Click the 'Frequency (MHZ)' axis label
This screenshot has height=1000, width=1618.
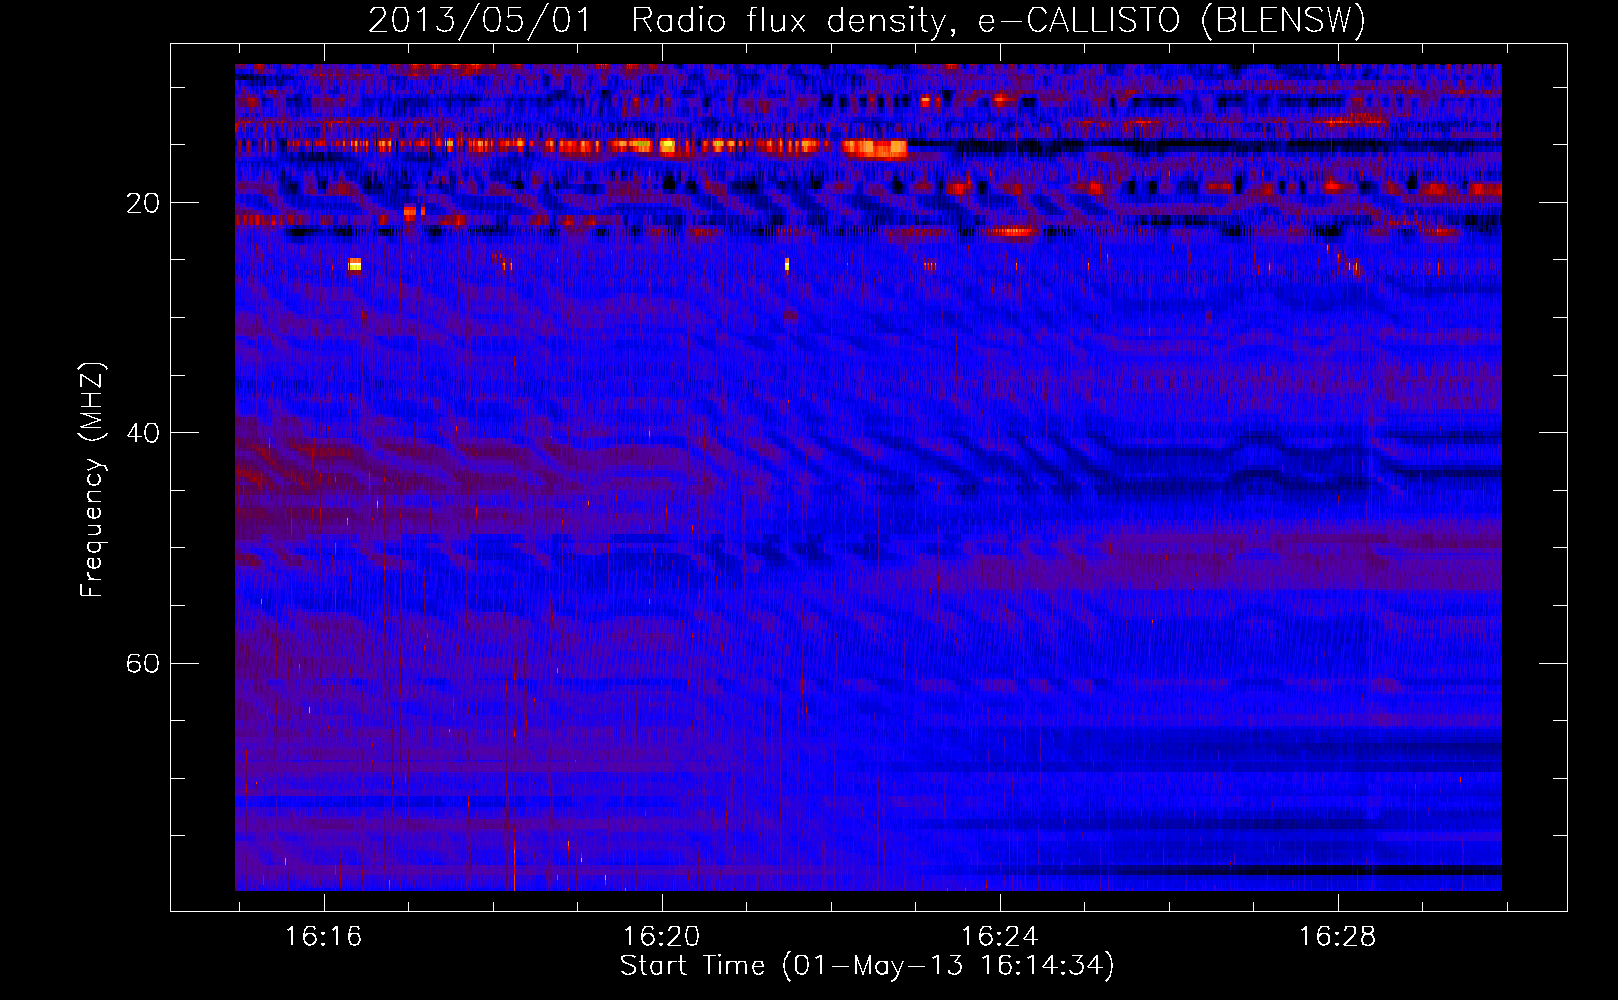(x=92, y=480)
